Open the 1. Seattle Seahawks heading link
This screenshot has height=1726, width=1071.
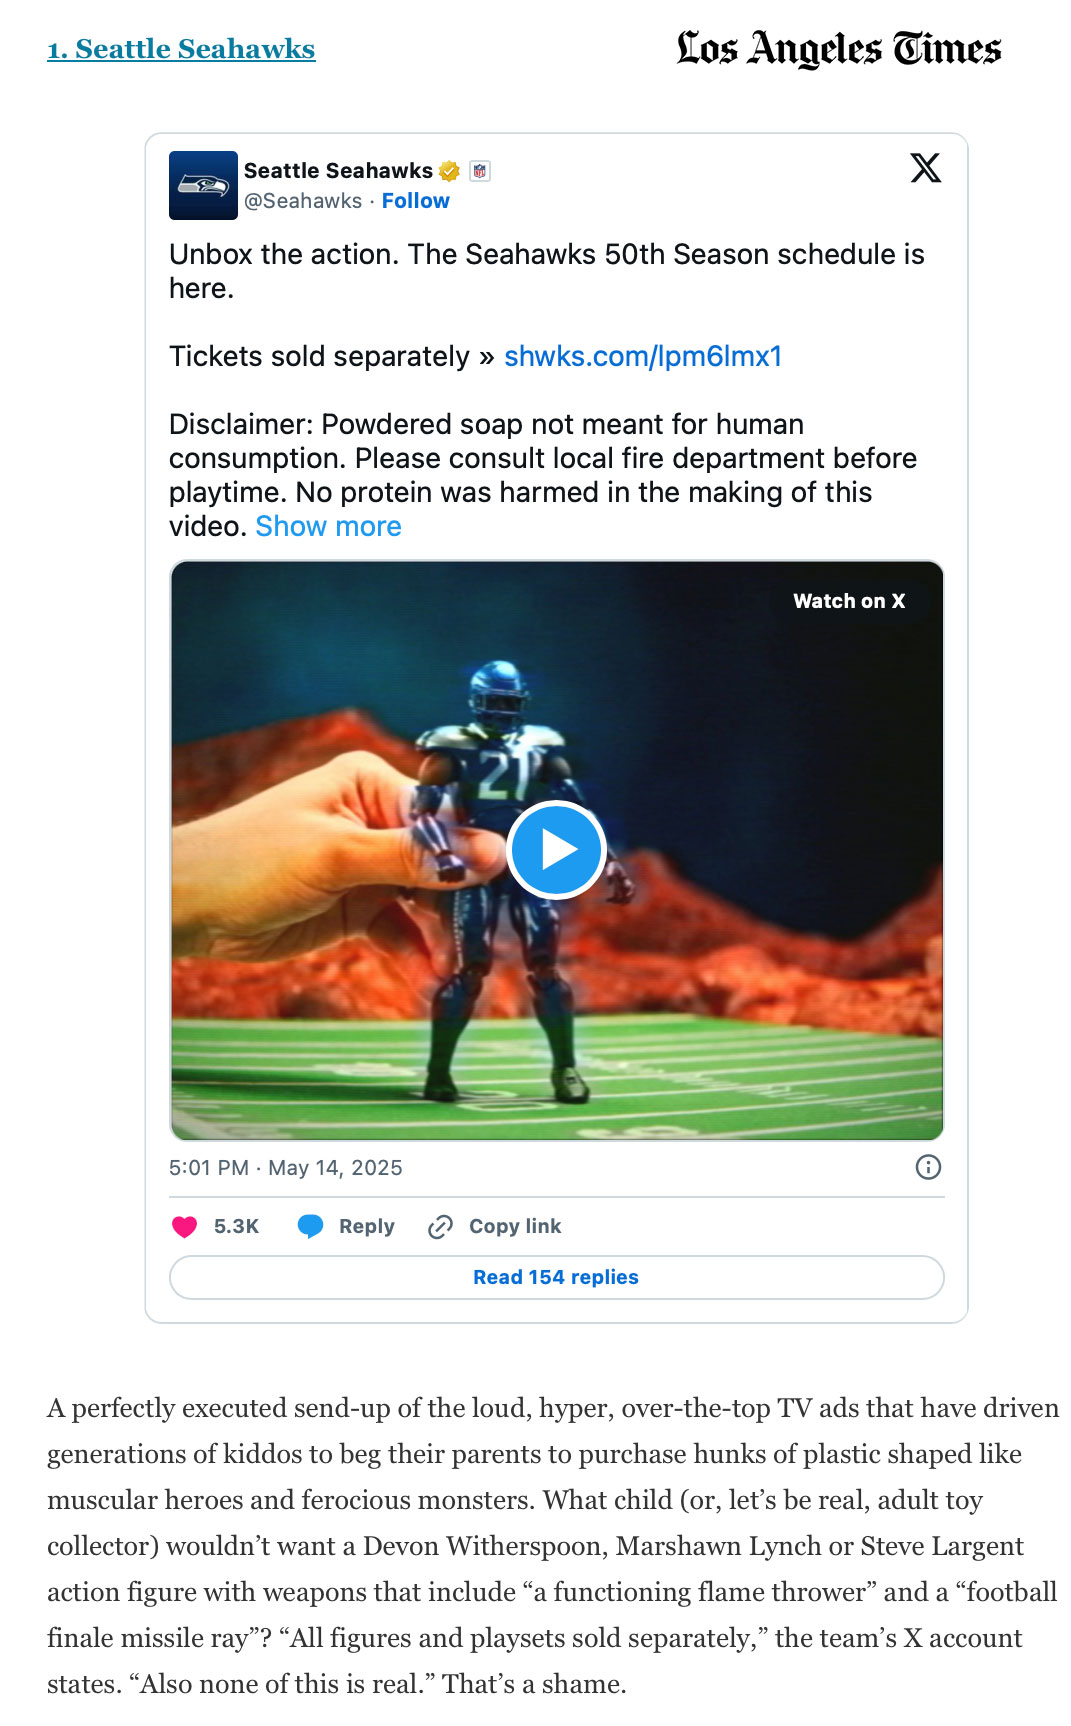click(x=181, y=49)
